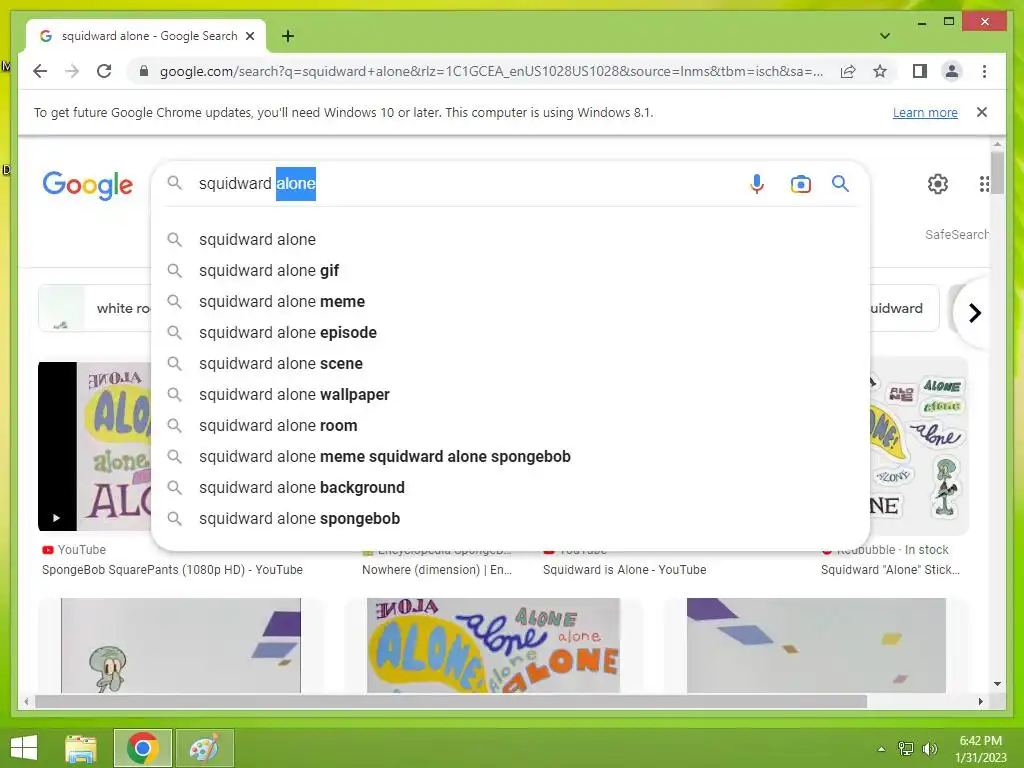The image size is (1024, 768).
Task: Choose suggestion 'squidward alone scene'
Action: point(511,364)
